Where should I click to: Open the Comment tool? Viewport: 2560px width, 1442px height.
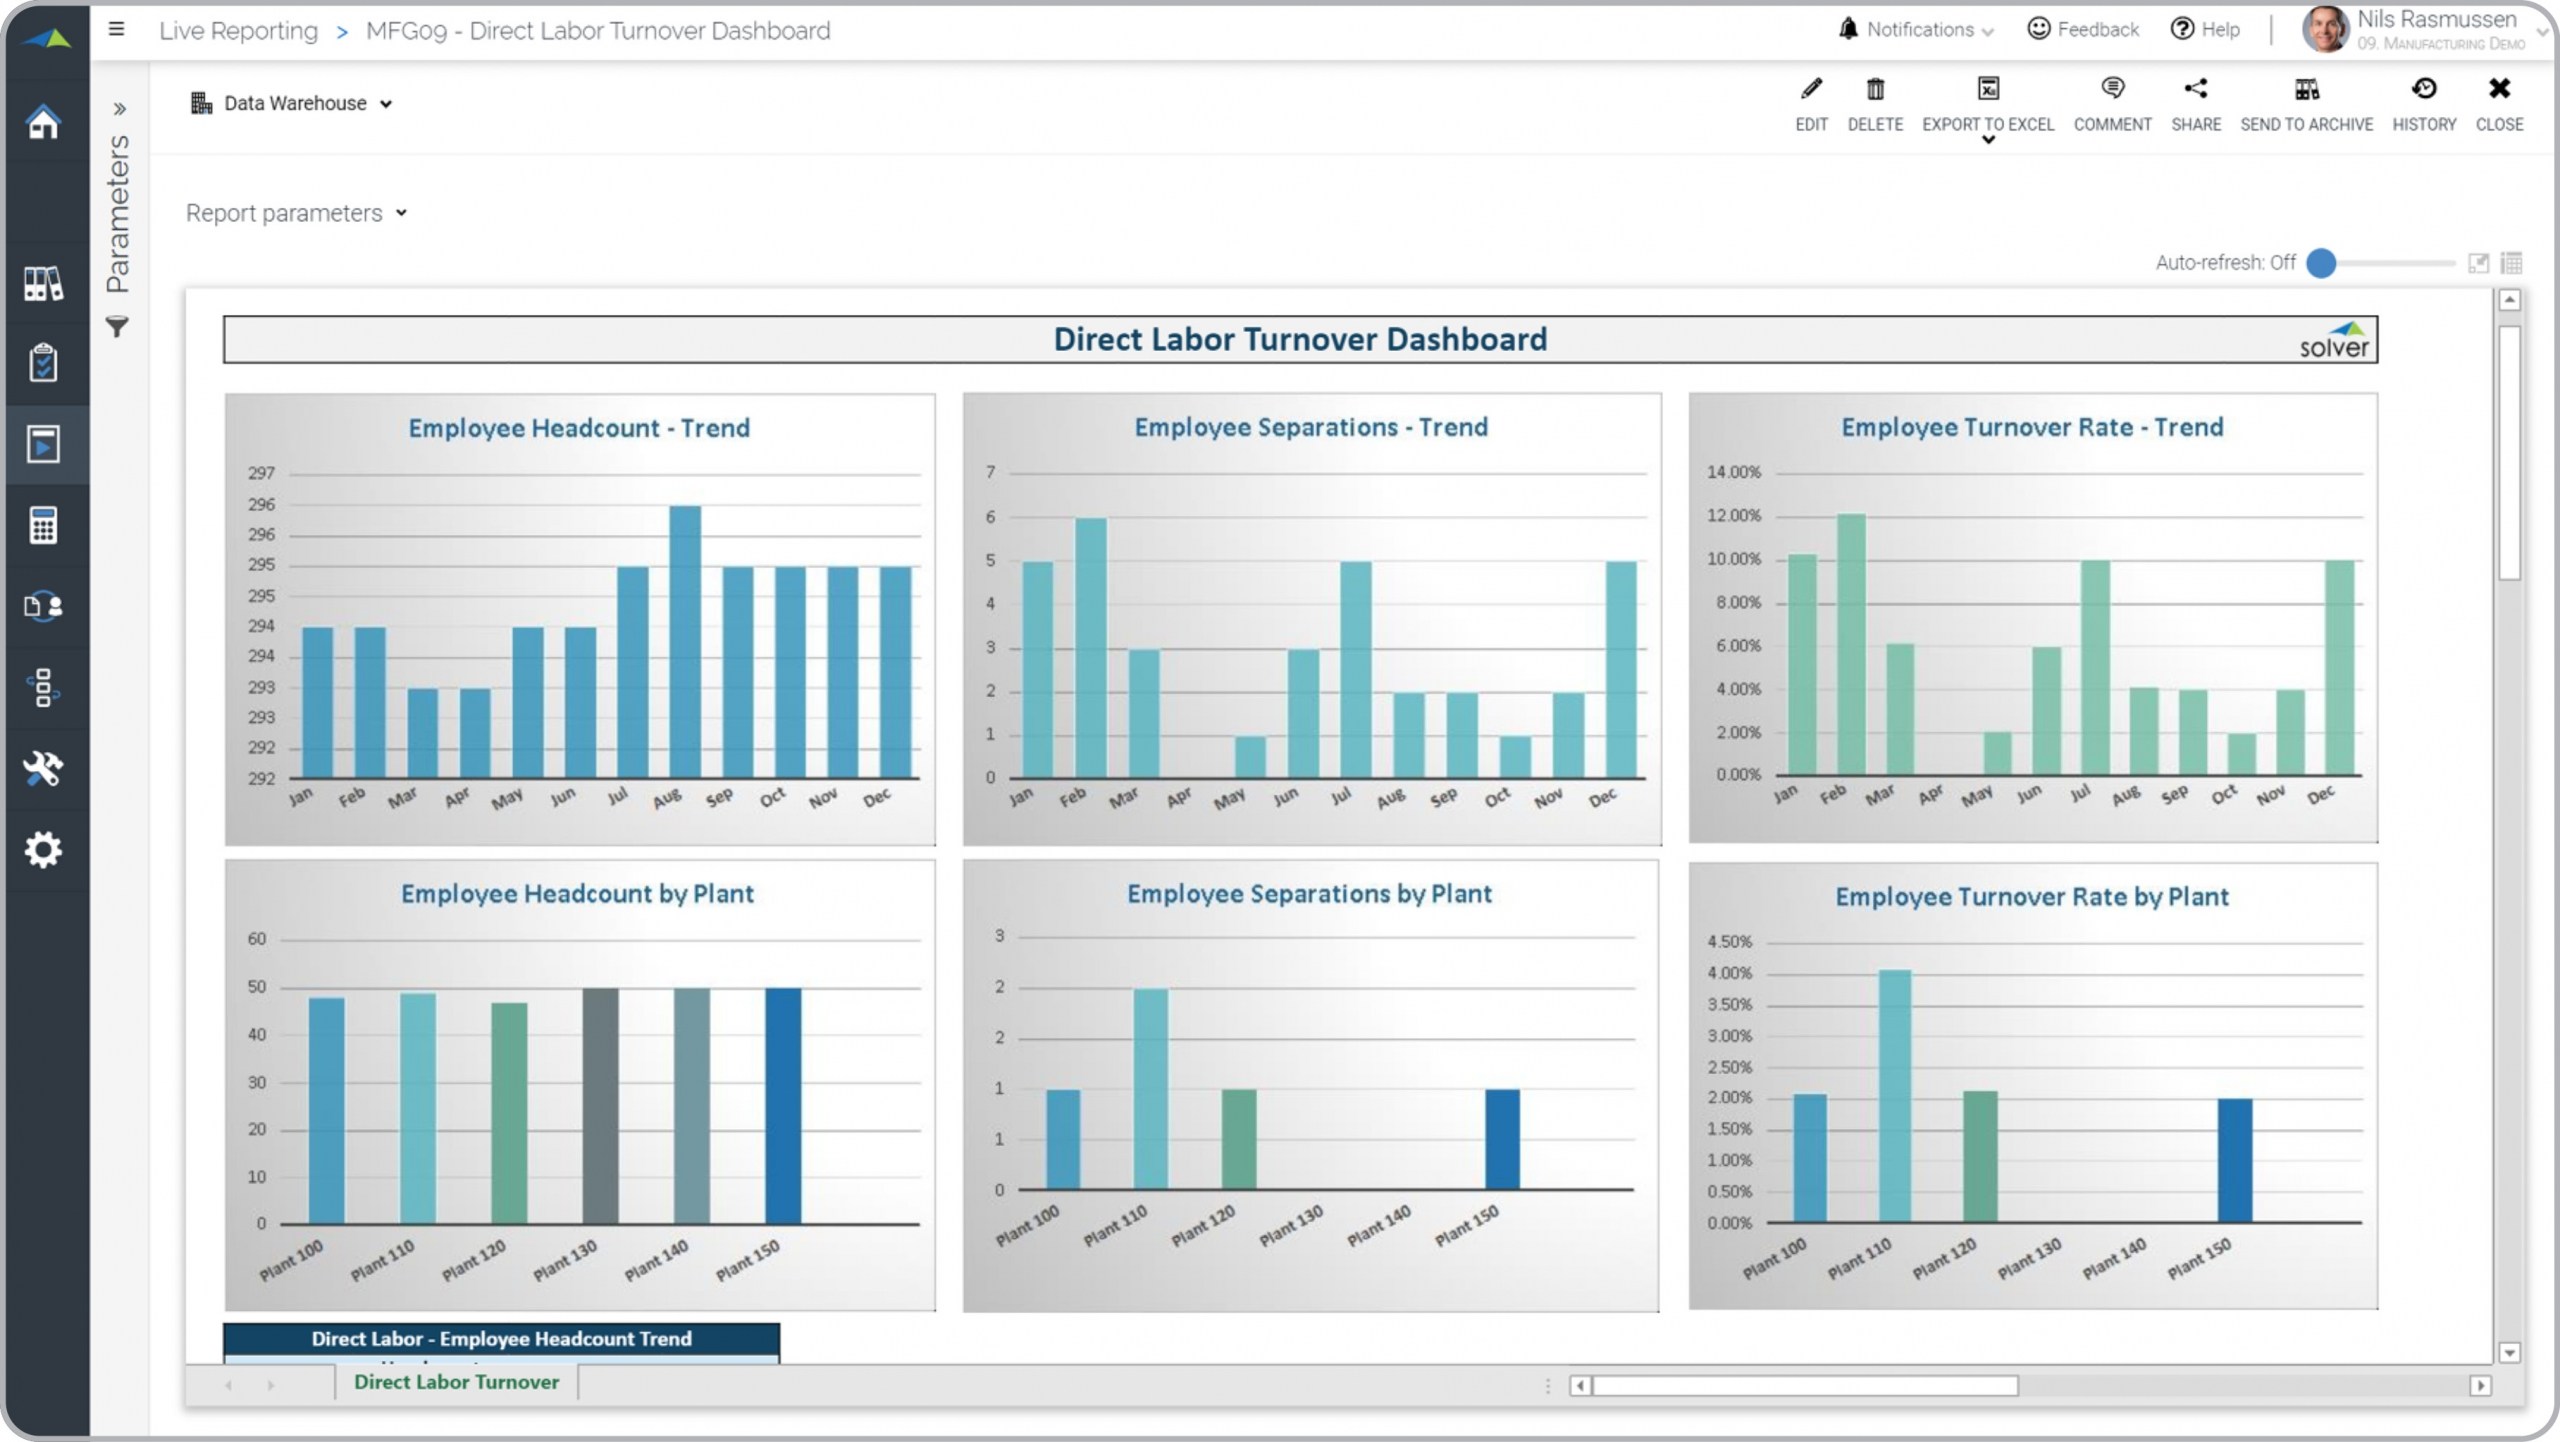(2112, 90)
